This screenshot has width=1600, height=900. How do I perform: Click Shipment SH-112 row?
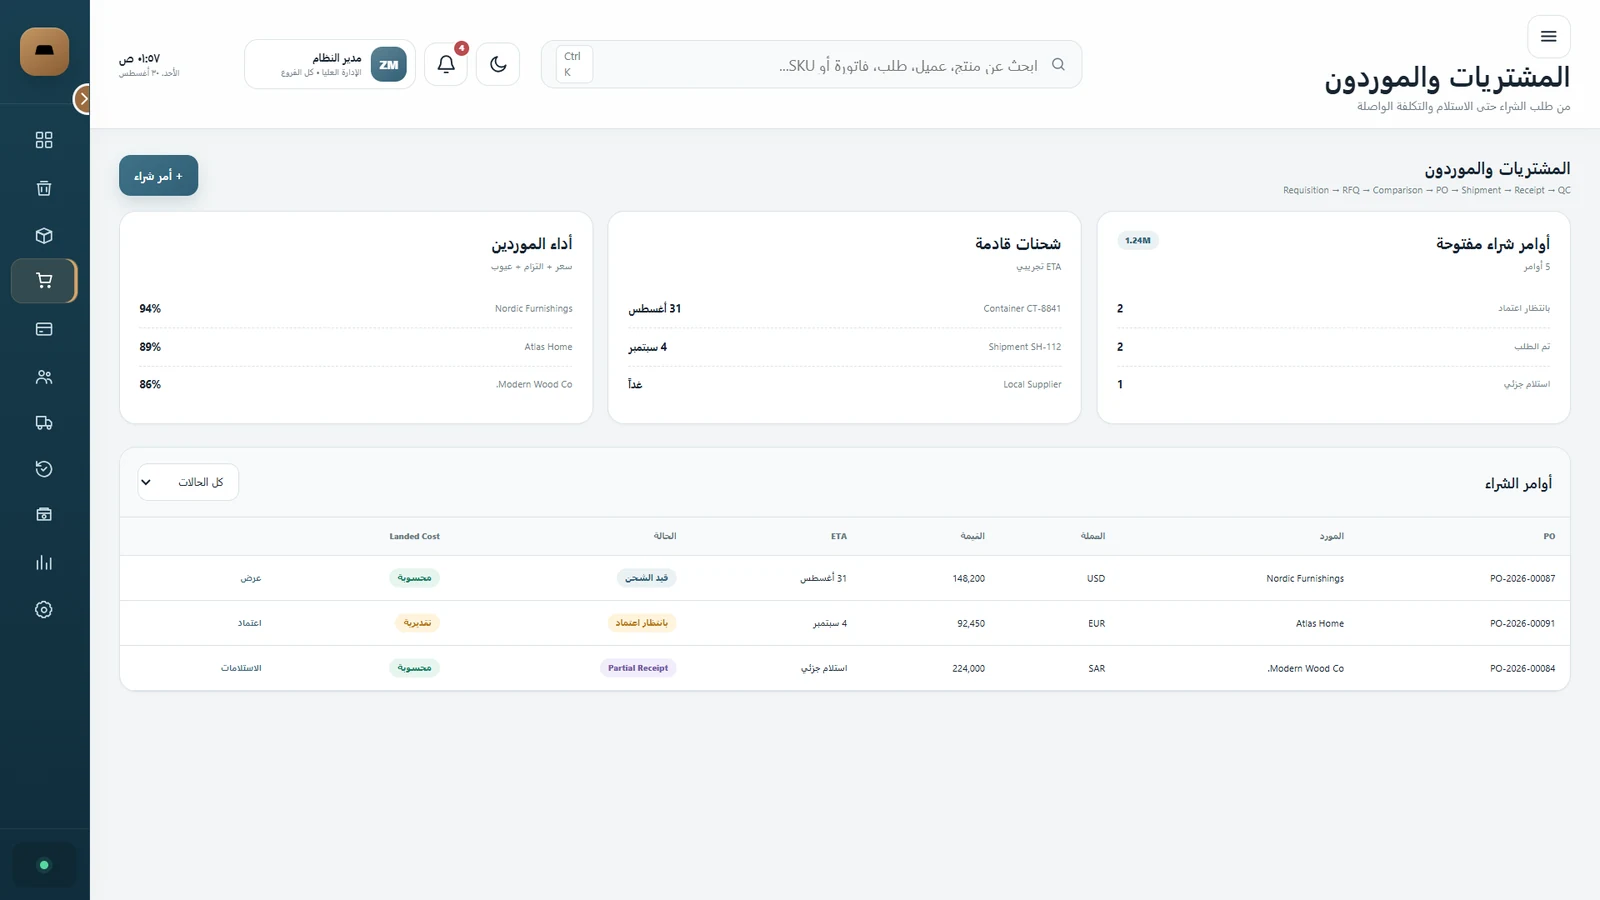[x=844, y=347]
